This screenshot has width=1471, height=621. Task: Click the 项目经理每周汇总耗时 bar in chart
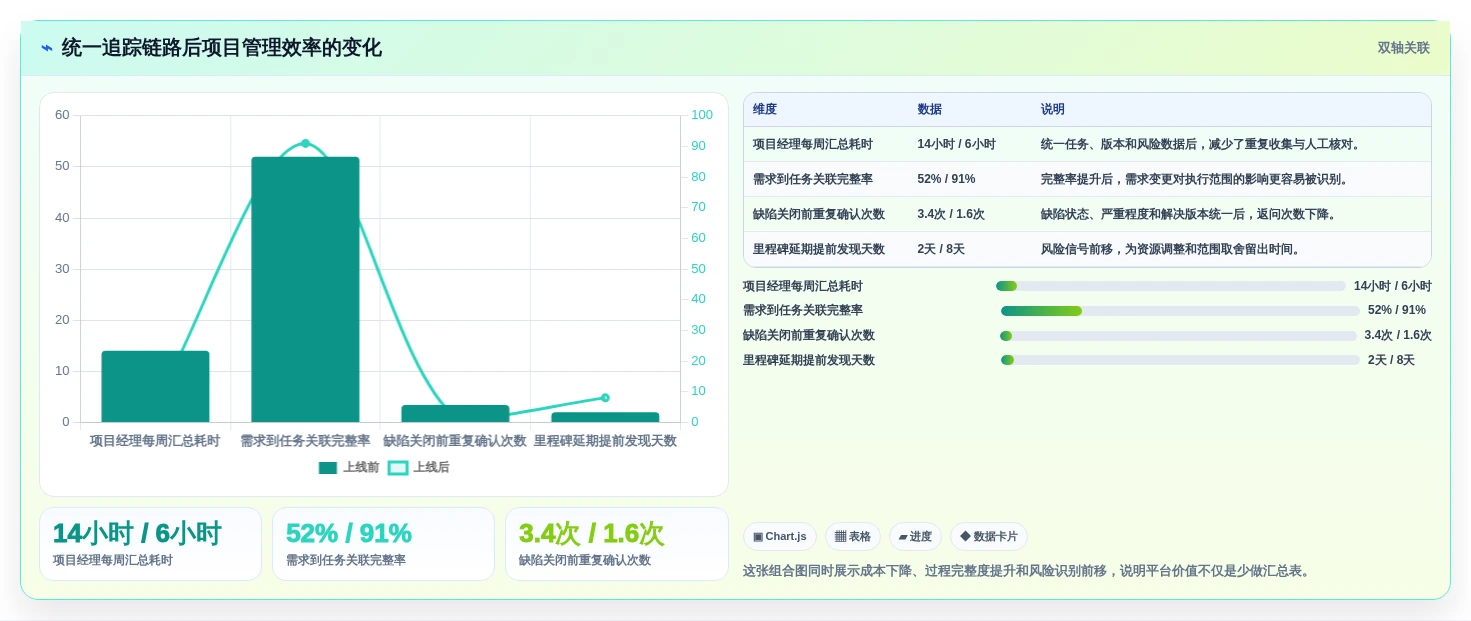point(155,386)
